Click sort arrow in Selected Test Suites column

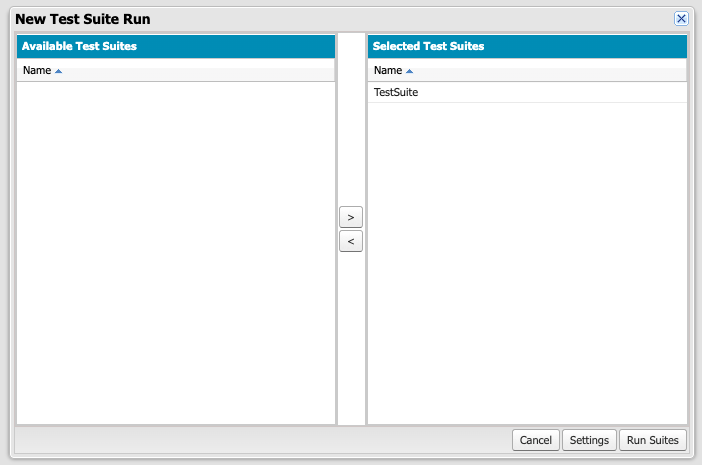tap(409, 71)
